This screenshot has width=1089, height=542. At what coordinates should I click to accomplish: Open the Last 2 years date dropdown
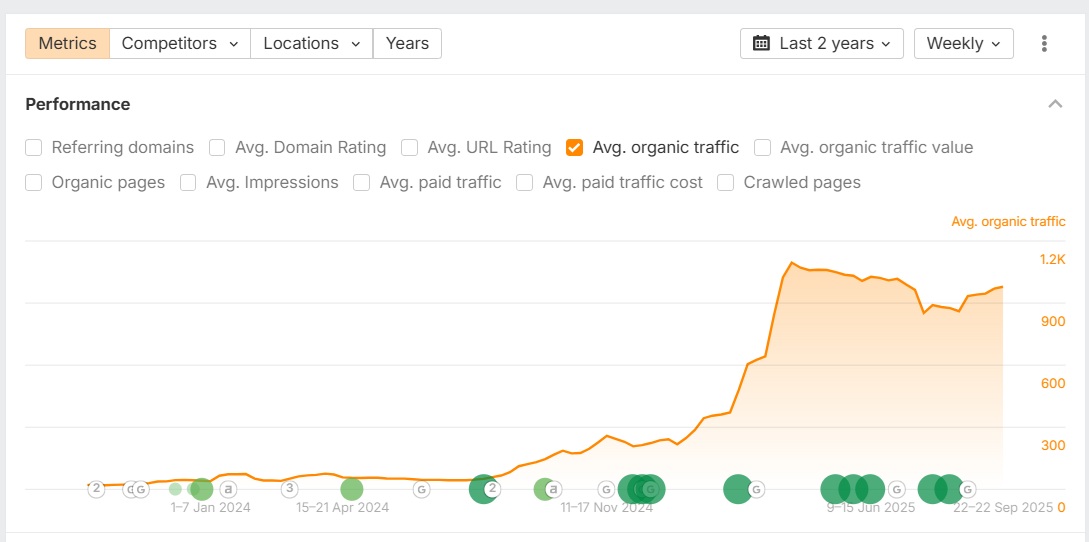pos(822,44)
